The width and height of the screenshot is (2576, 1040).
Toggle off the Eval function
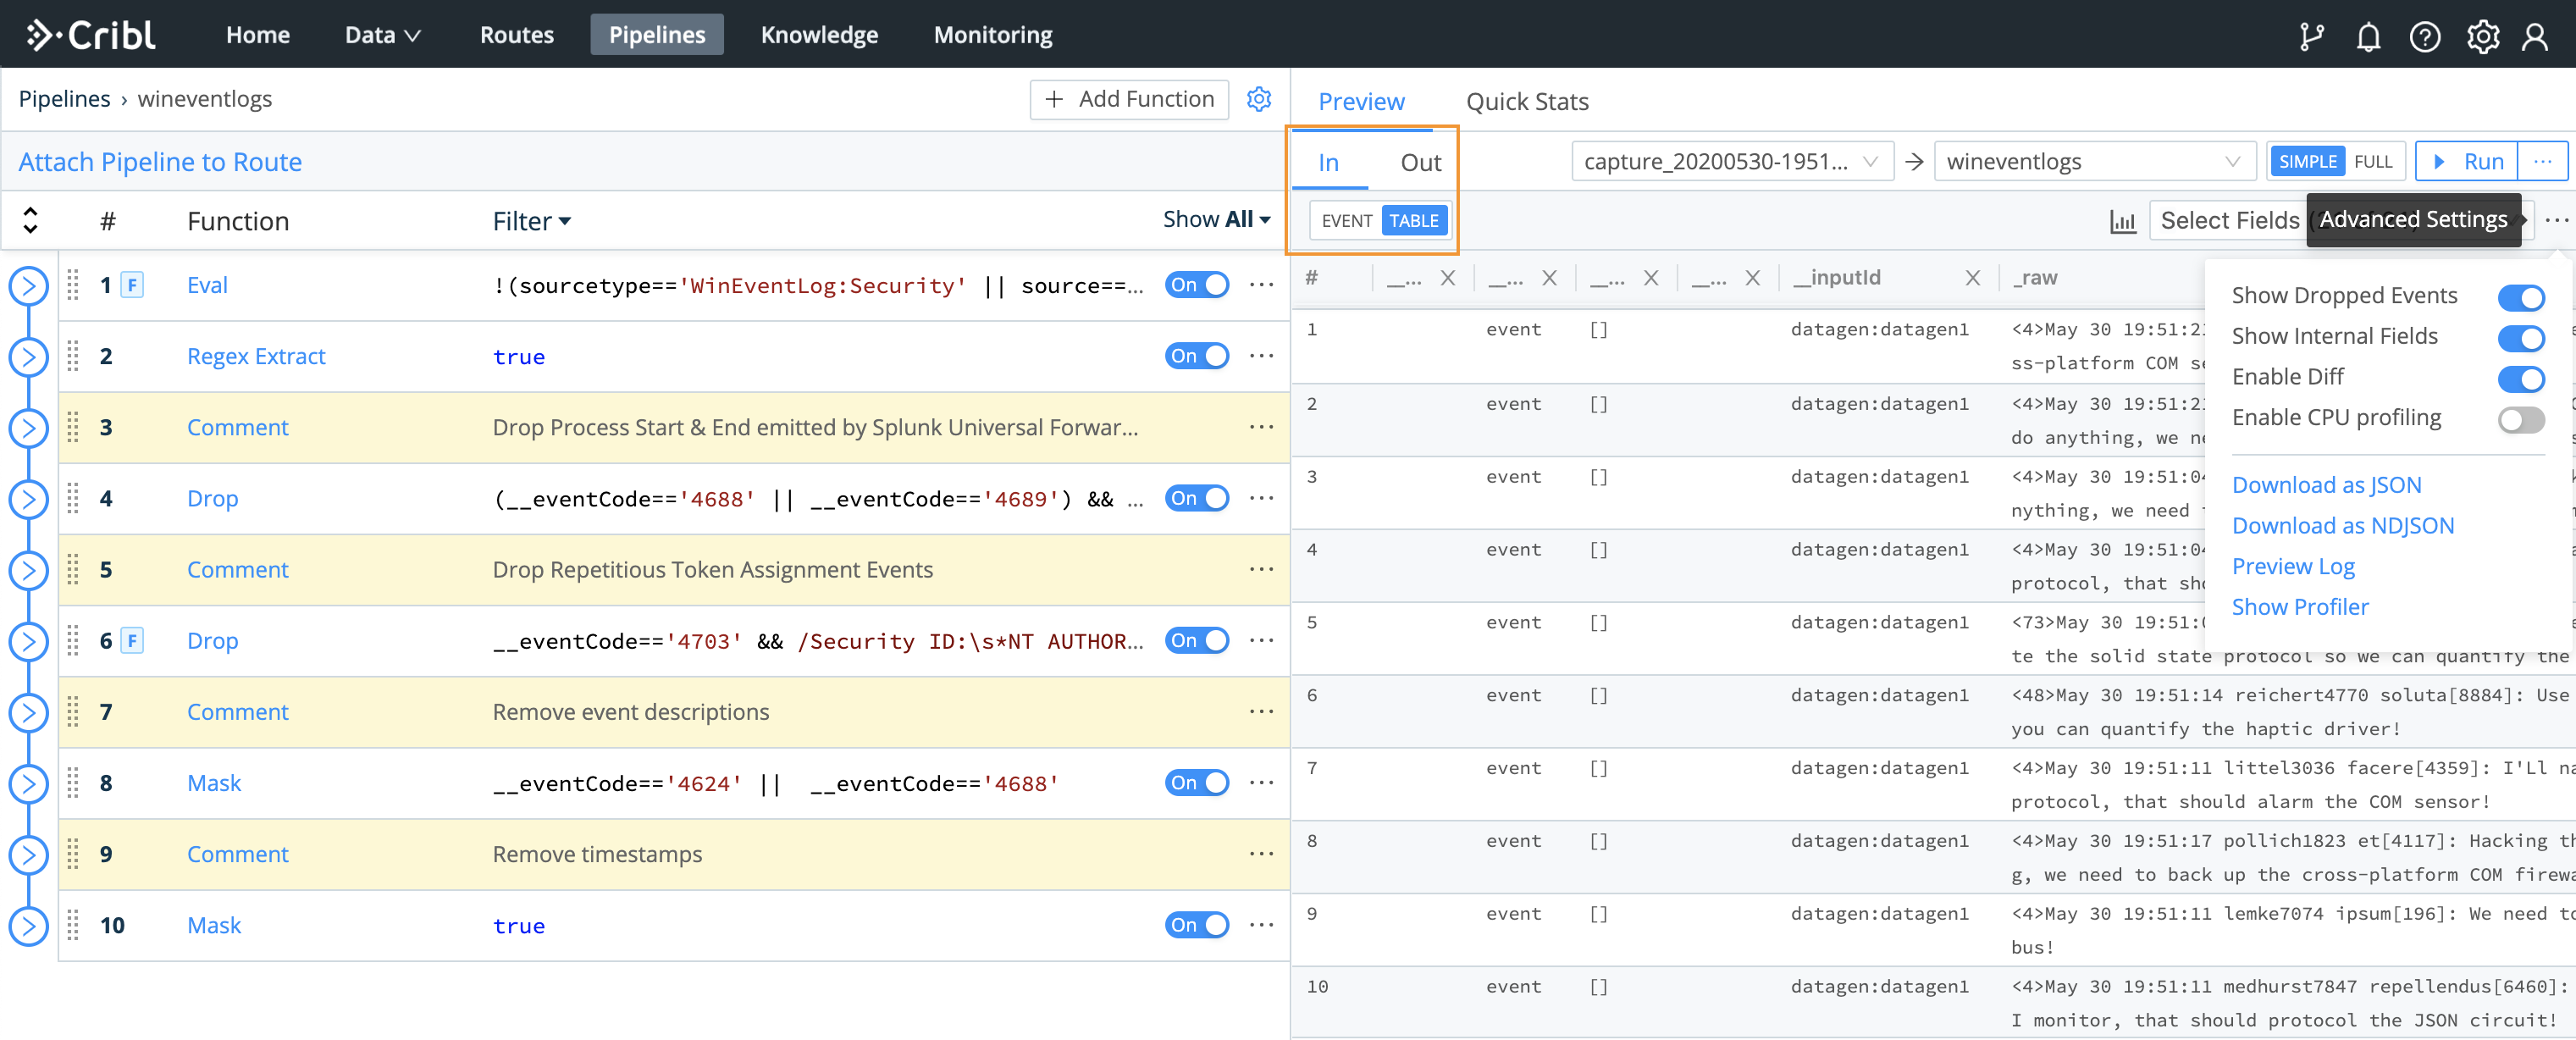pyautogui.click(x=1196, y=285)
